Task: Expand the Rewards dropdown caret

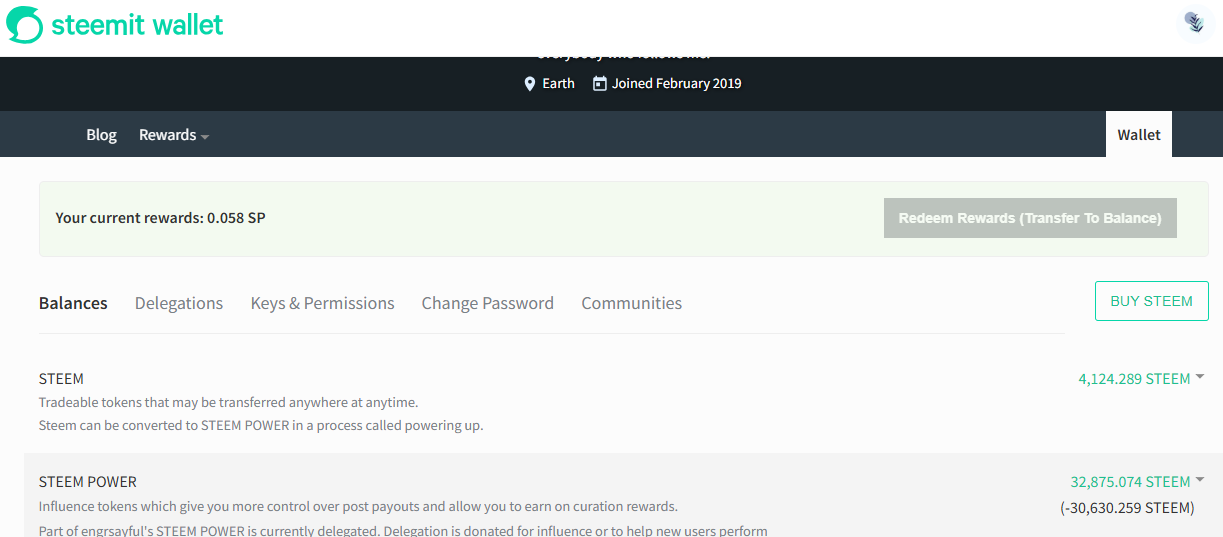Action: click(x=205, y=136)
